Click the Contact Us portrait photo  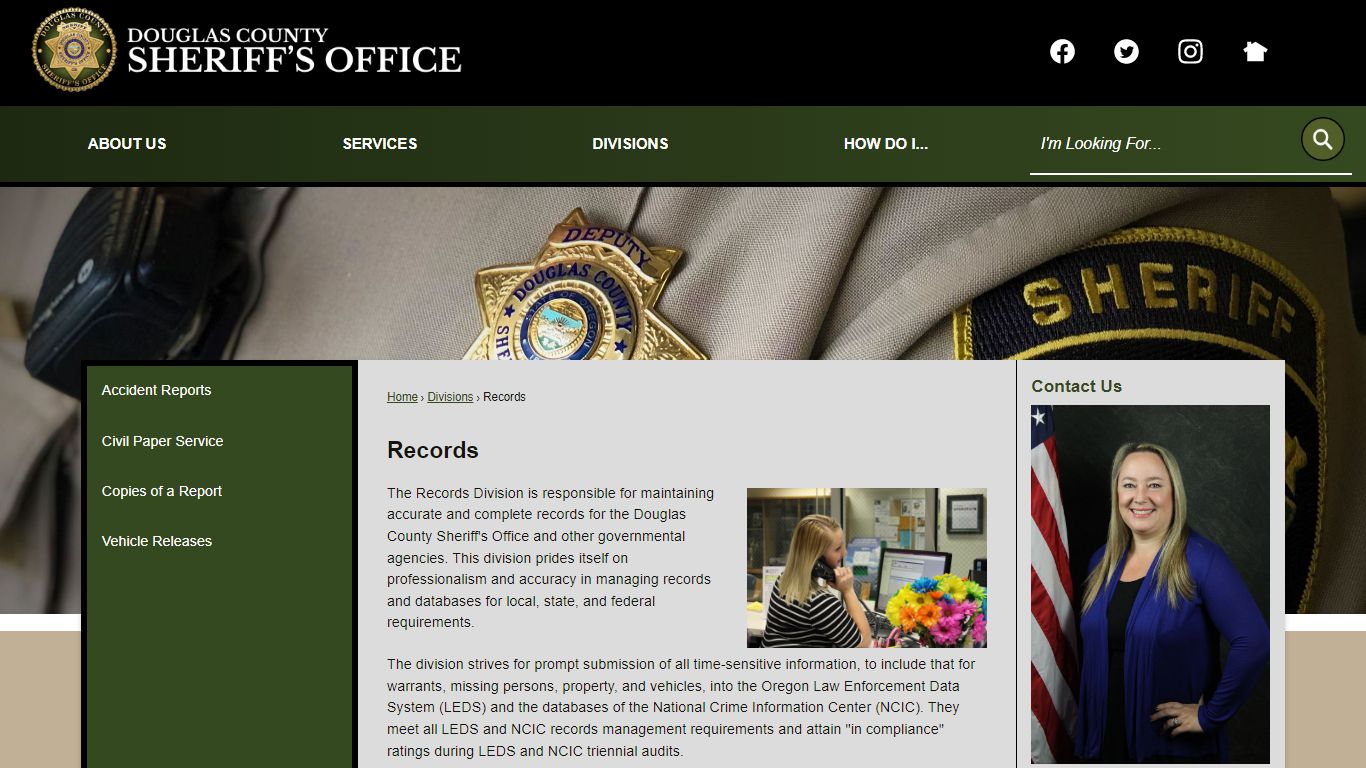(1150, 584)
